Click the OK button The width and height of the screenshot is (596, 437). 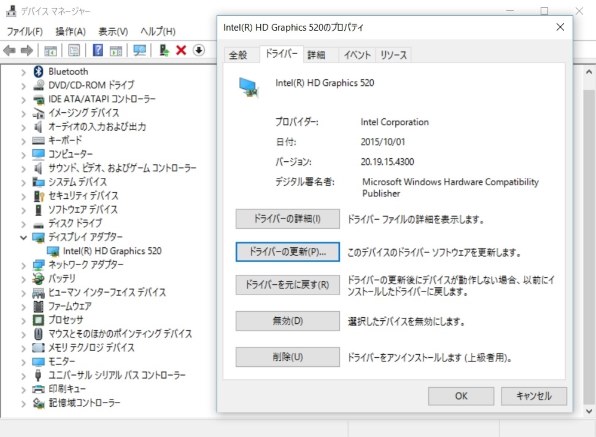pos(461,396)
